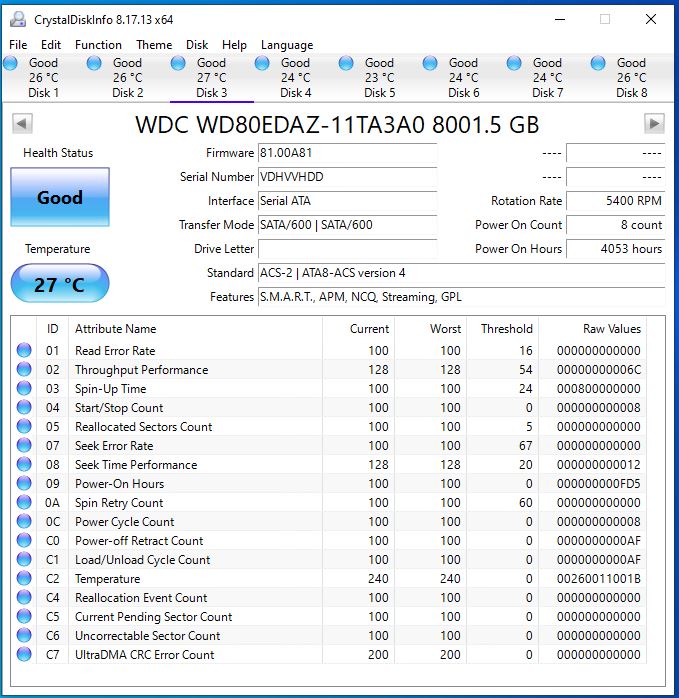This screenshot has height=698, width=679.
Task: Click the Features field
Action: pyautogui.click(x=462, y=297)
